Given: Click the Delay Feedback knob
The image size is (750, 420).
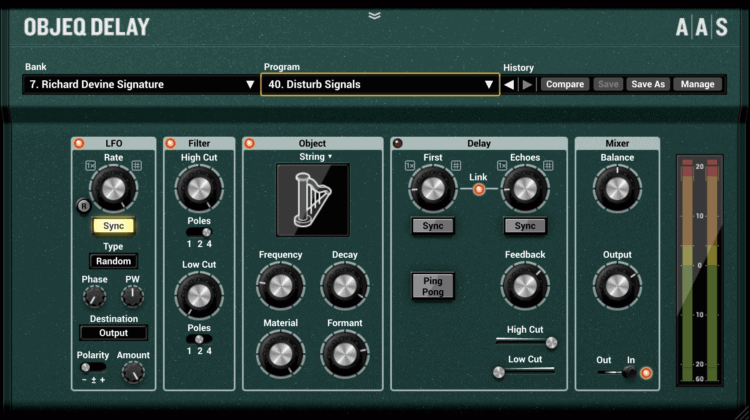Looking at the screenshot, I should pos(525,286).
